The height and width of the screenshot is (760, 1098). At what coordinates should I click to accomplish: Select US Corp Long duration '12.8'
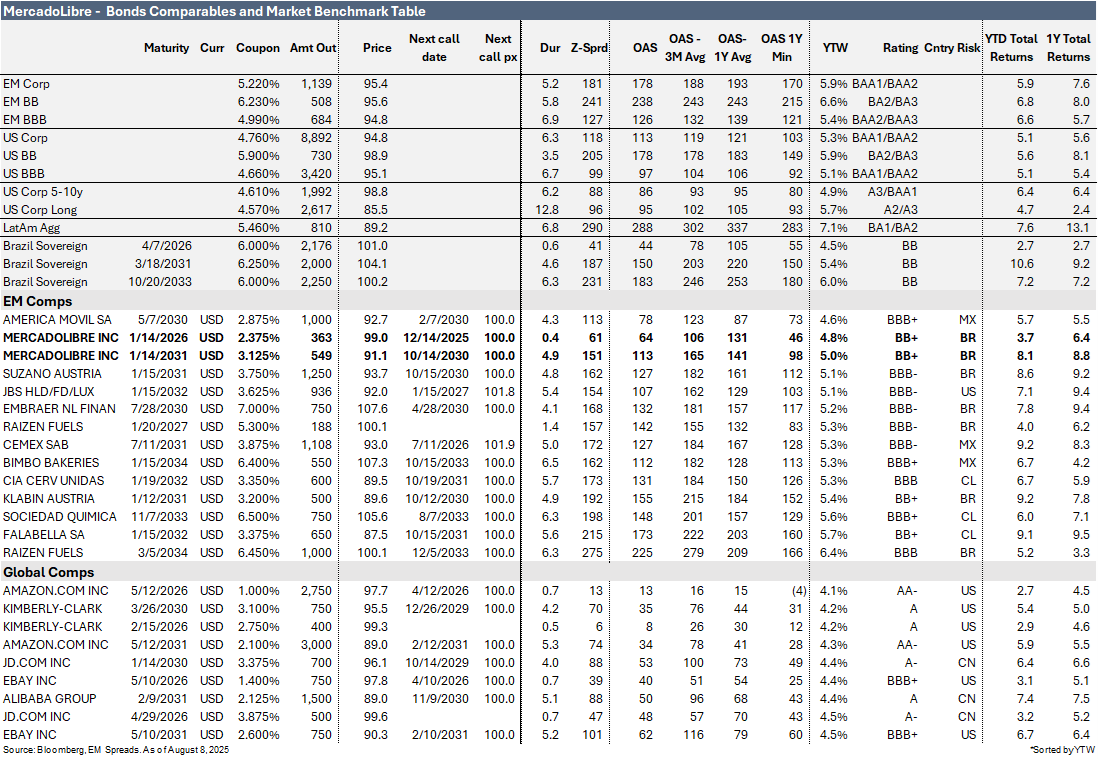(x=547, y=210)
